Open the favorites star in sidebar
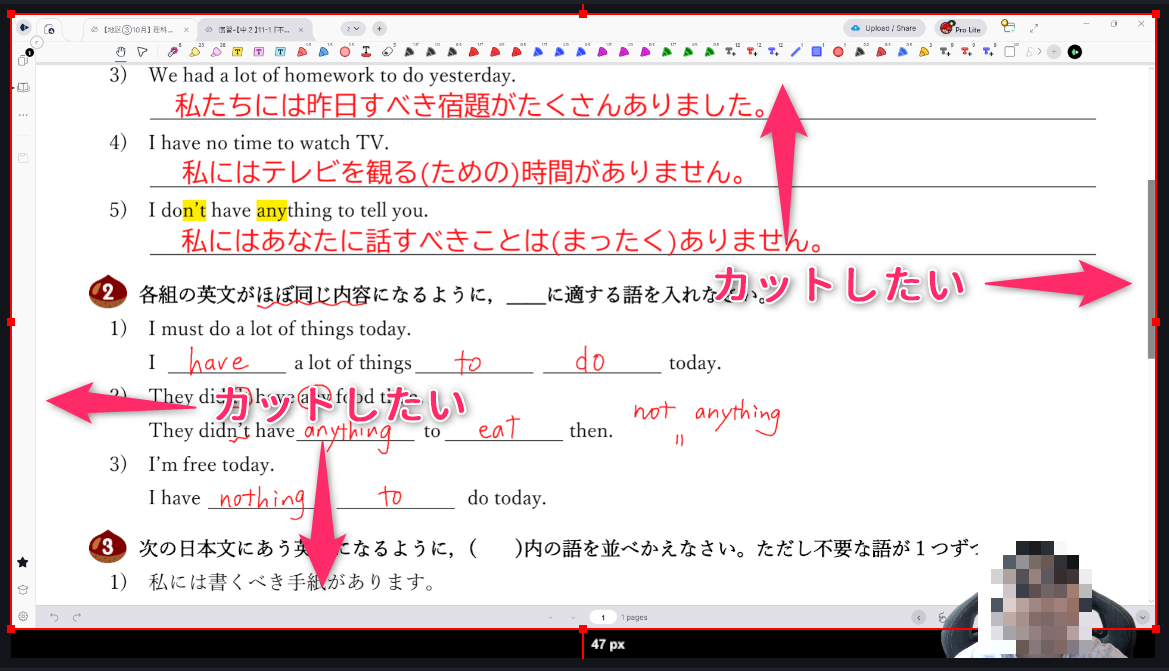 pyautogui.click(x=23, y=562)
